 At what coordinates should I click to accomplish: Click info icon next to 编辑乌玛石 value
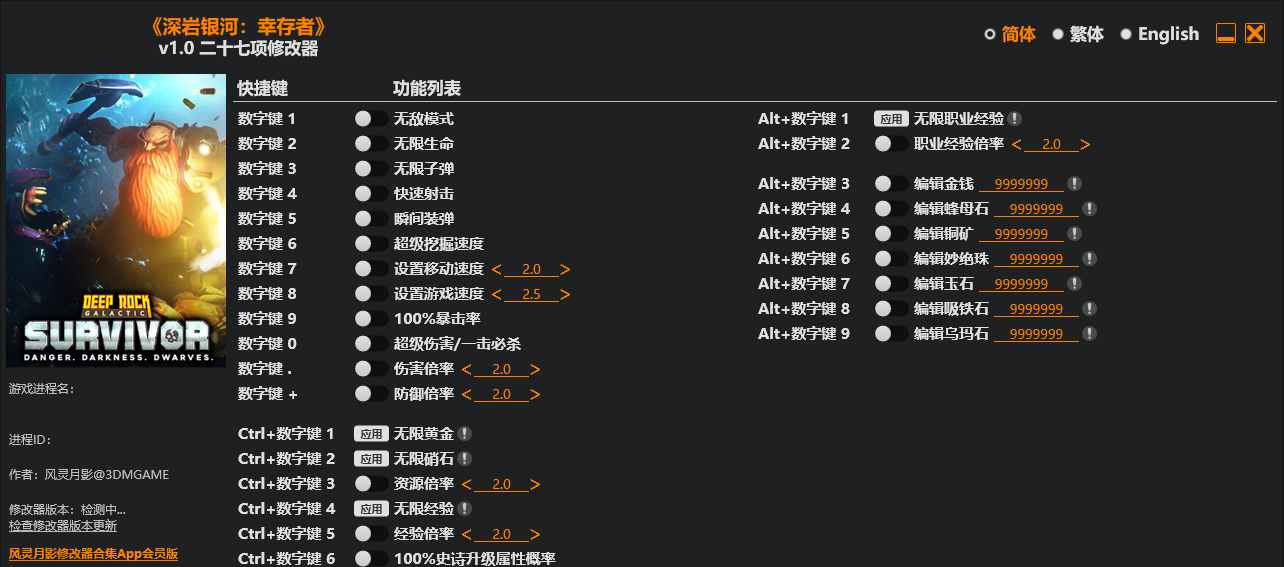[1089, 334]
